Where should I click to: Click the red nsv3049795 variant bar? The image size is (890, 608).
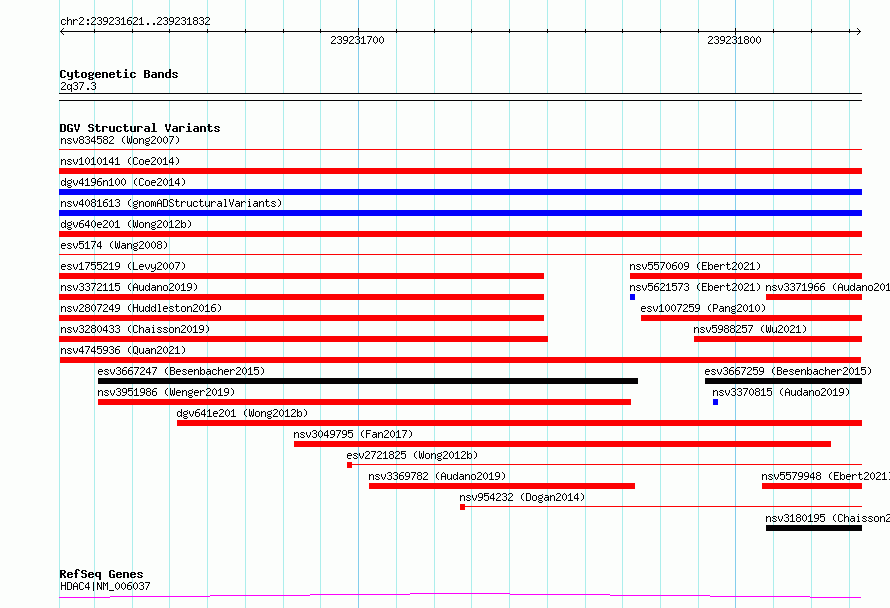pyautogui.click(x=562, y=444)
